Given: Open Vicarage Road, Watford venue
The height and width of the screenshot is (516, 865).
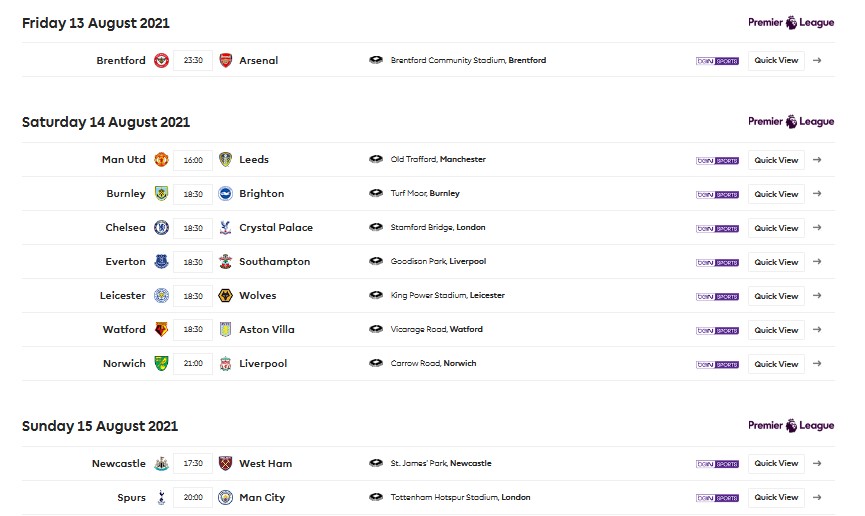Looking at the screenshot, I should 436,329.
